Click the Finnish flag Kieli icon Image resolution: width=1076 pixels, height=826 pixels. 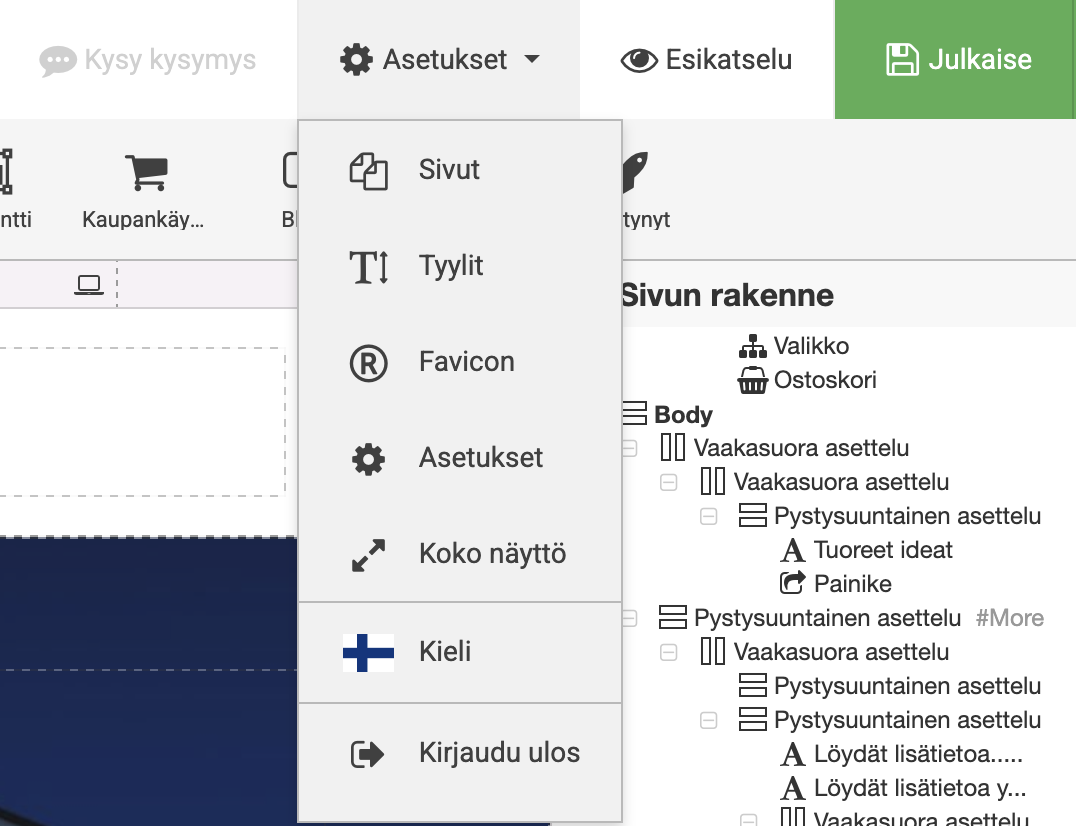point(369,652)
